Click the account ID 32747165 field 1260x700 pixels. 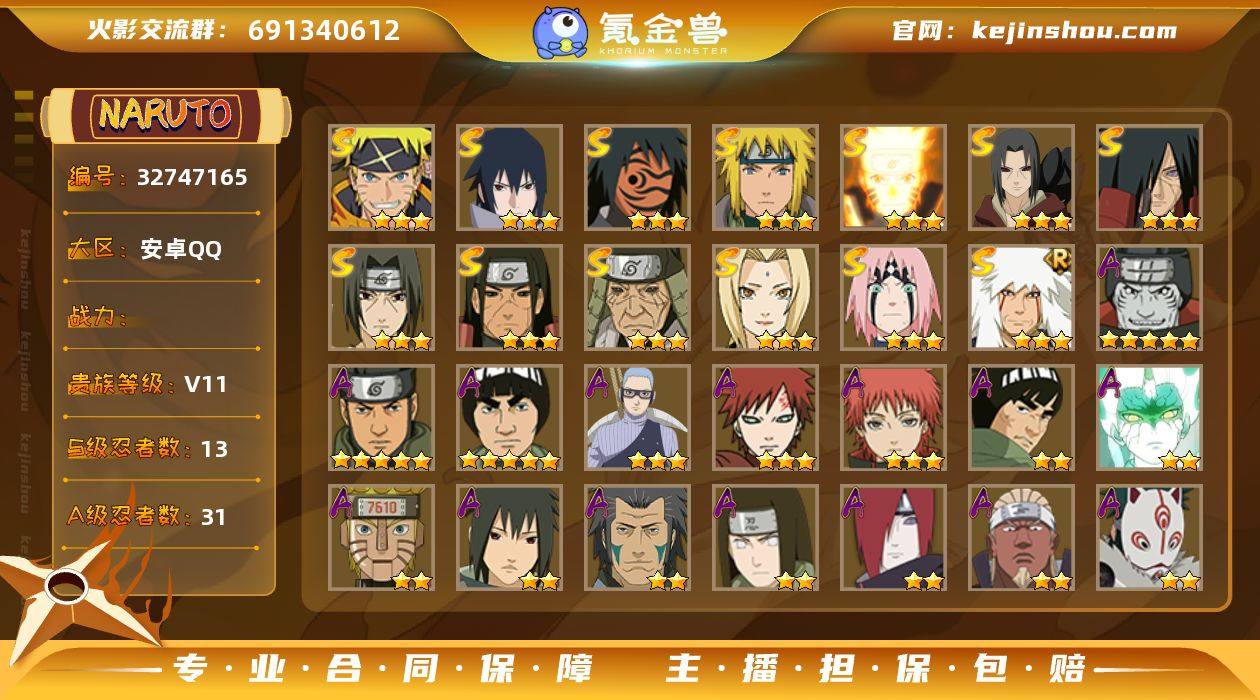click(x=160, y=178)
